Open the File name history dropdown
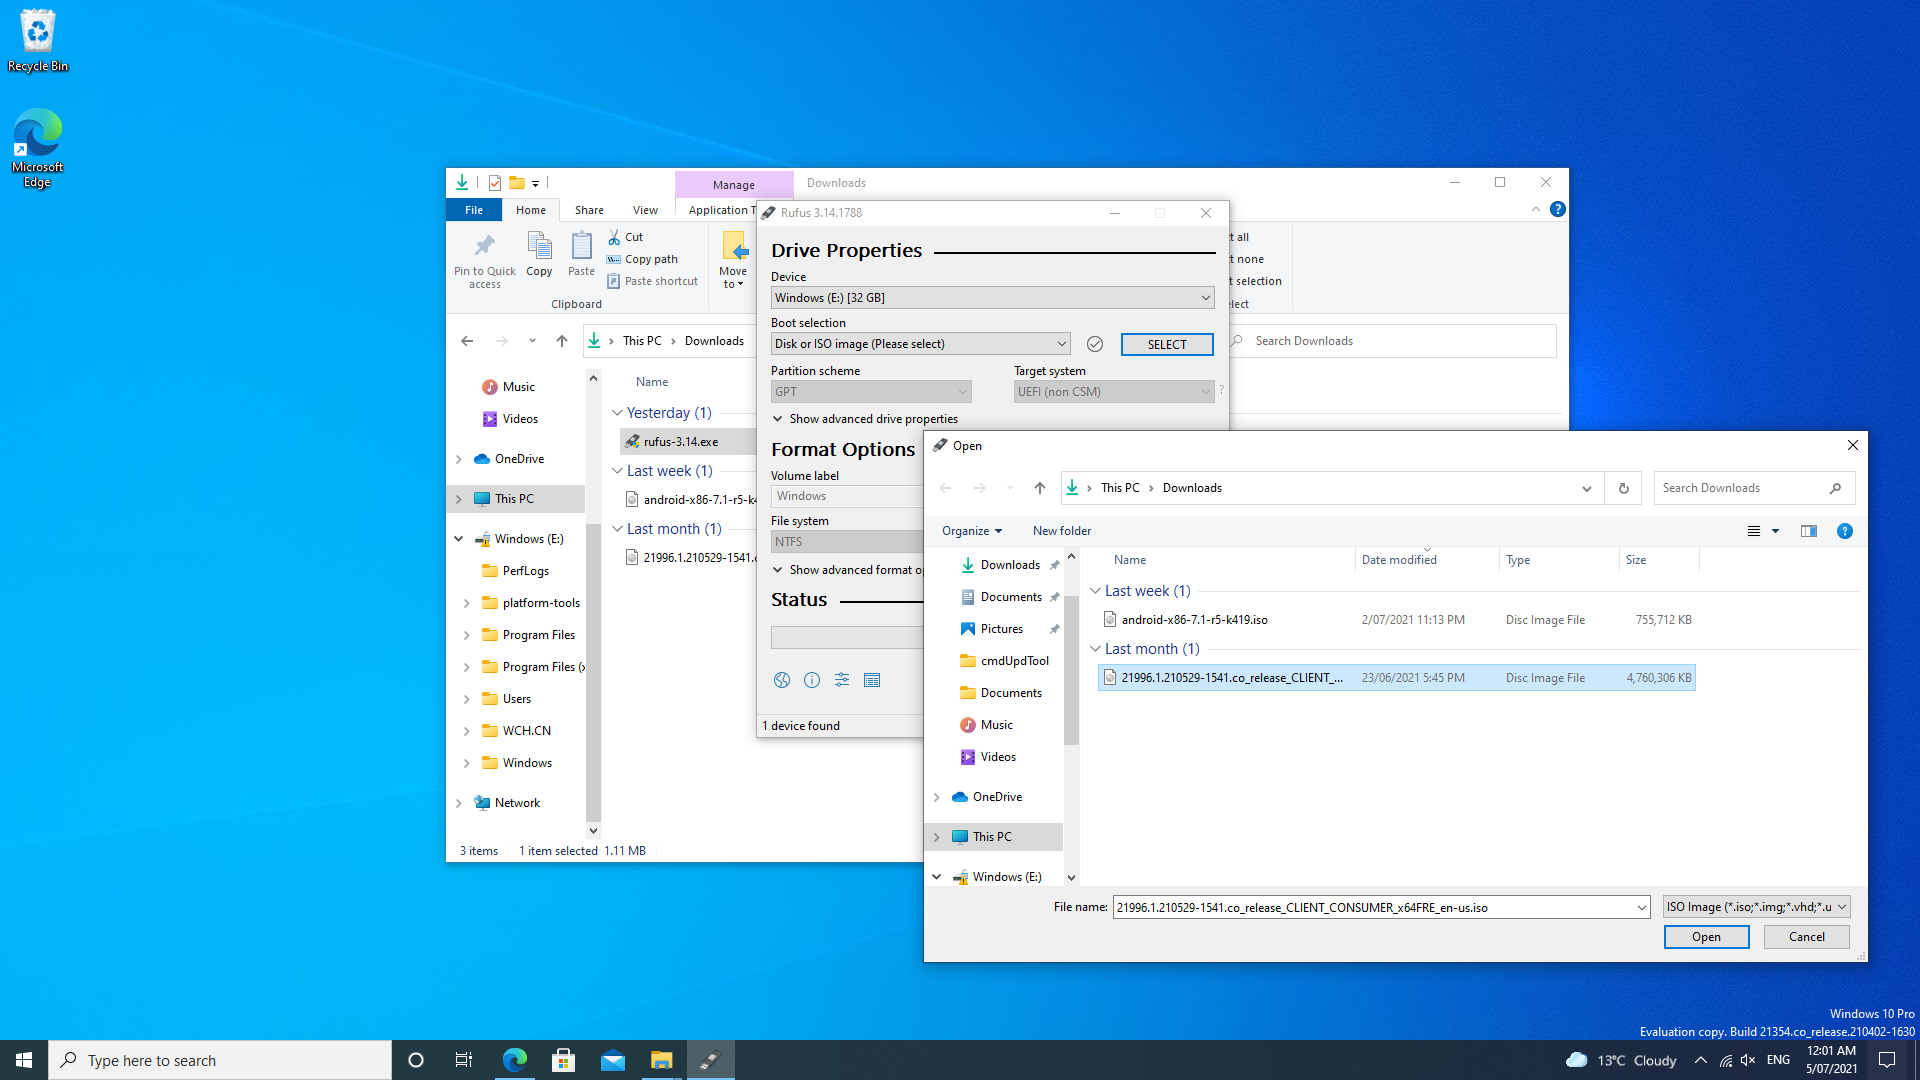This screenshot has width=1920, height=1080. (1641, 908)
